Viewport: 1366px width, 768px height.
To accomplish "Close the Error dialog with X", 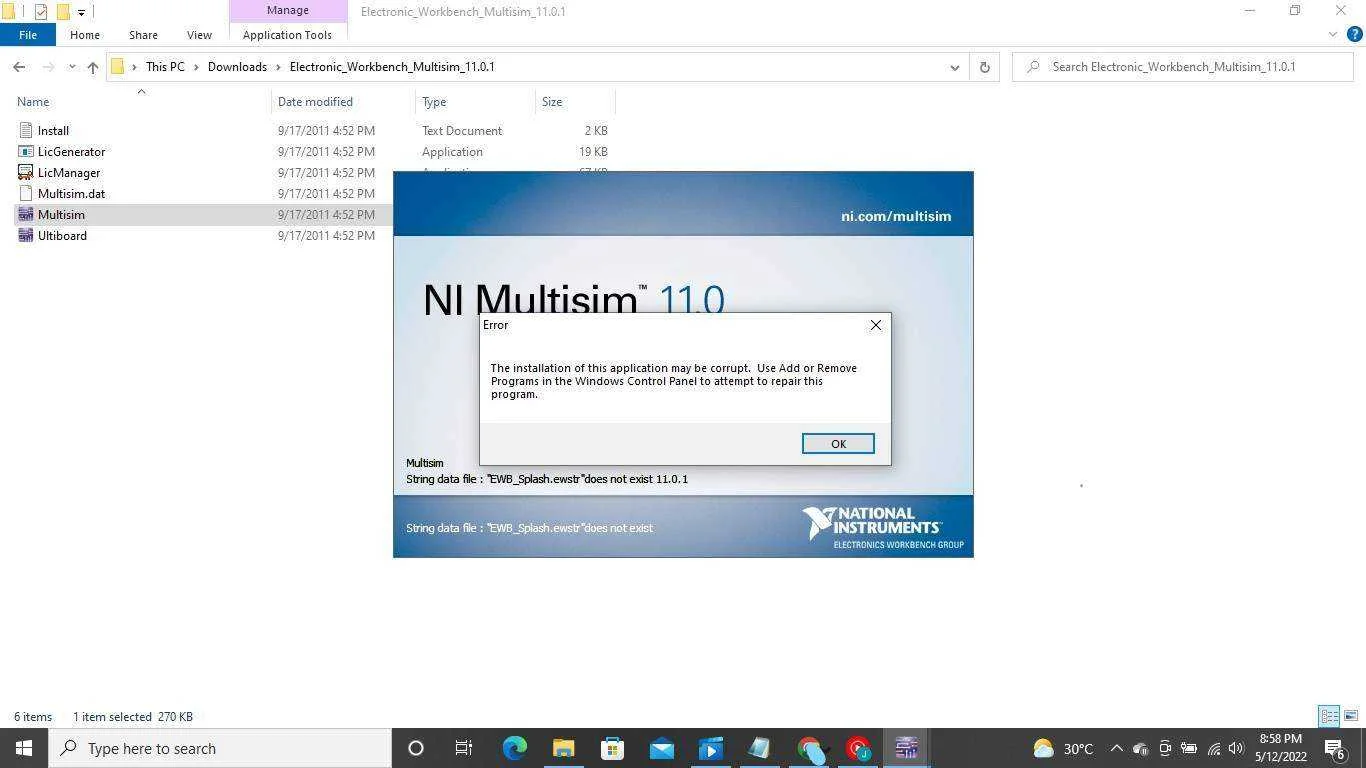I will [x=875, y=325].
